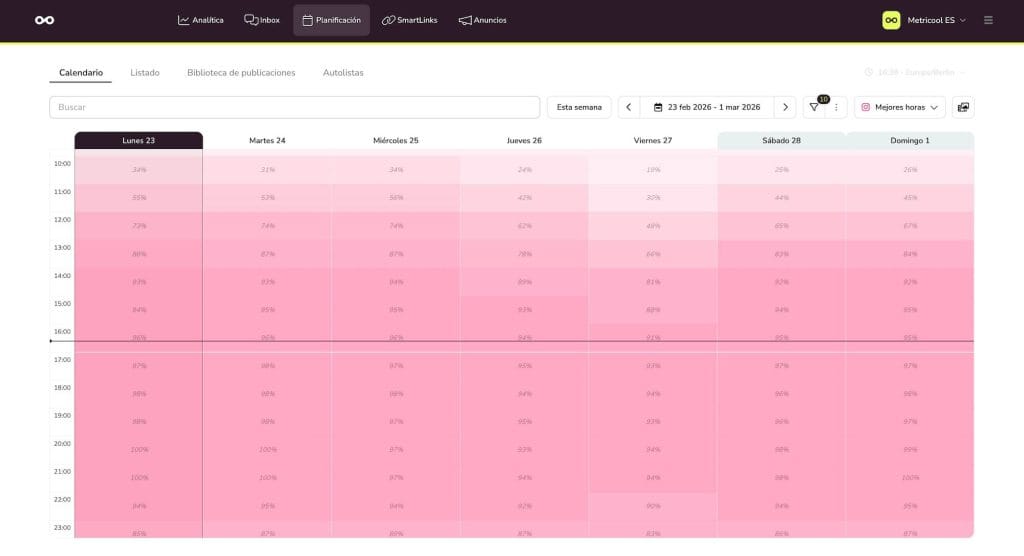Open the Anuncios megaphone section
The image size is (1024, 556).
pos(482,20)
